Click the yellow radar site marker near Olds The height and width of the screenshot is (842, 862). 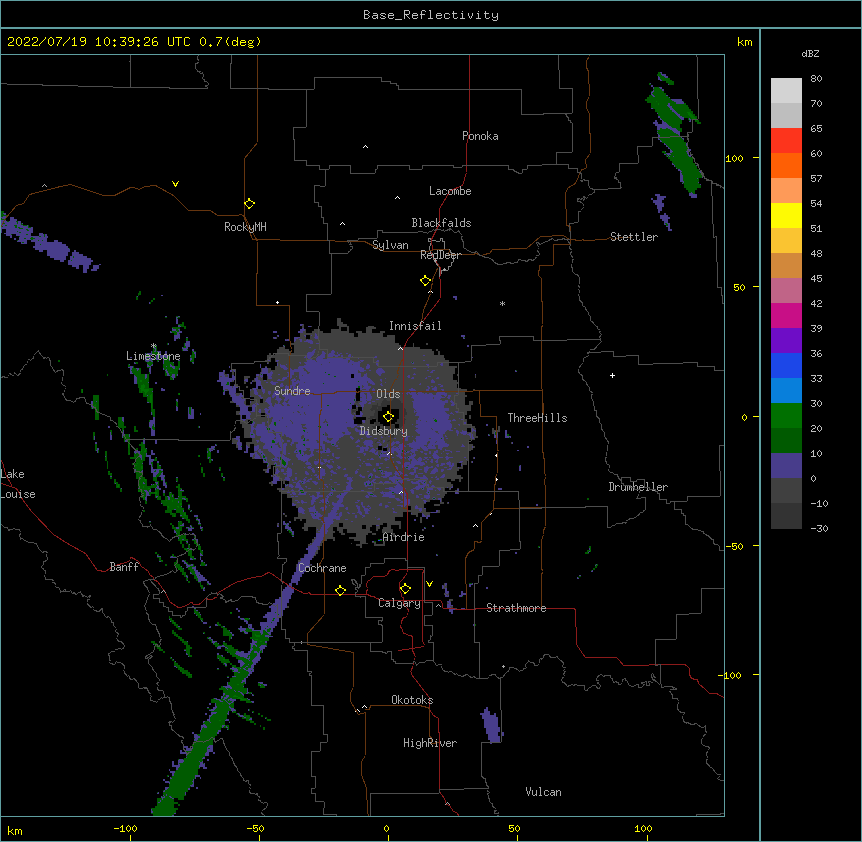(x=388, y=416)
